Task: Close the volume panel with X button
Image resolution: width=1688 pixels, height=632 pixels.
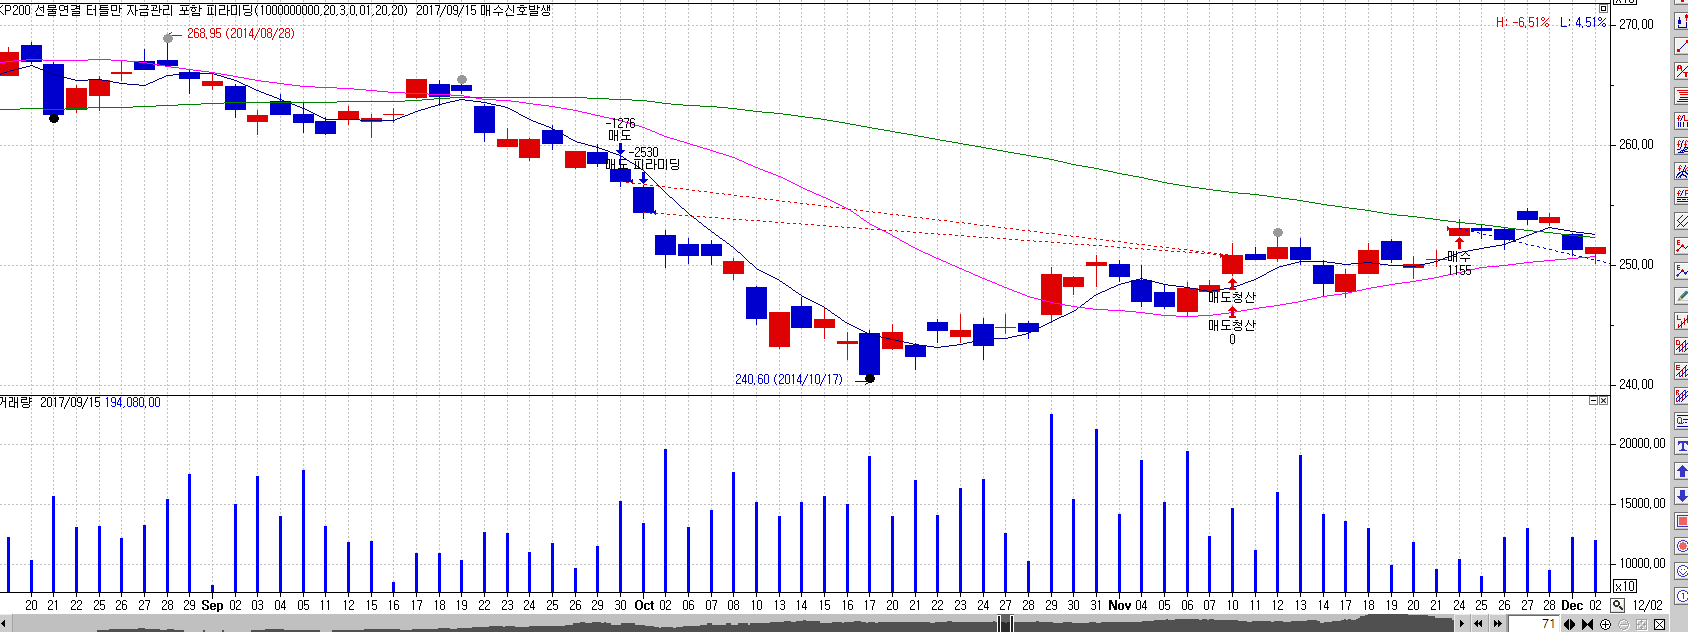Action: click(1604, 401)
